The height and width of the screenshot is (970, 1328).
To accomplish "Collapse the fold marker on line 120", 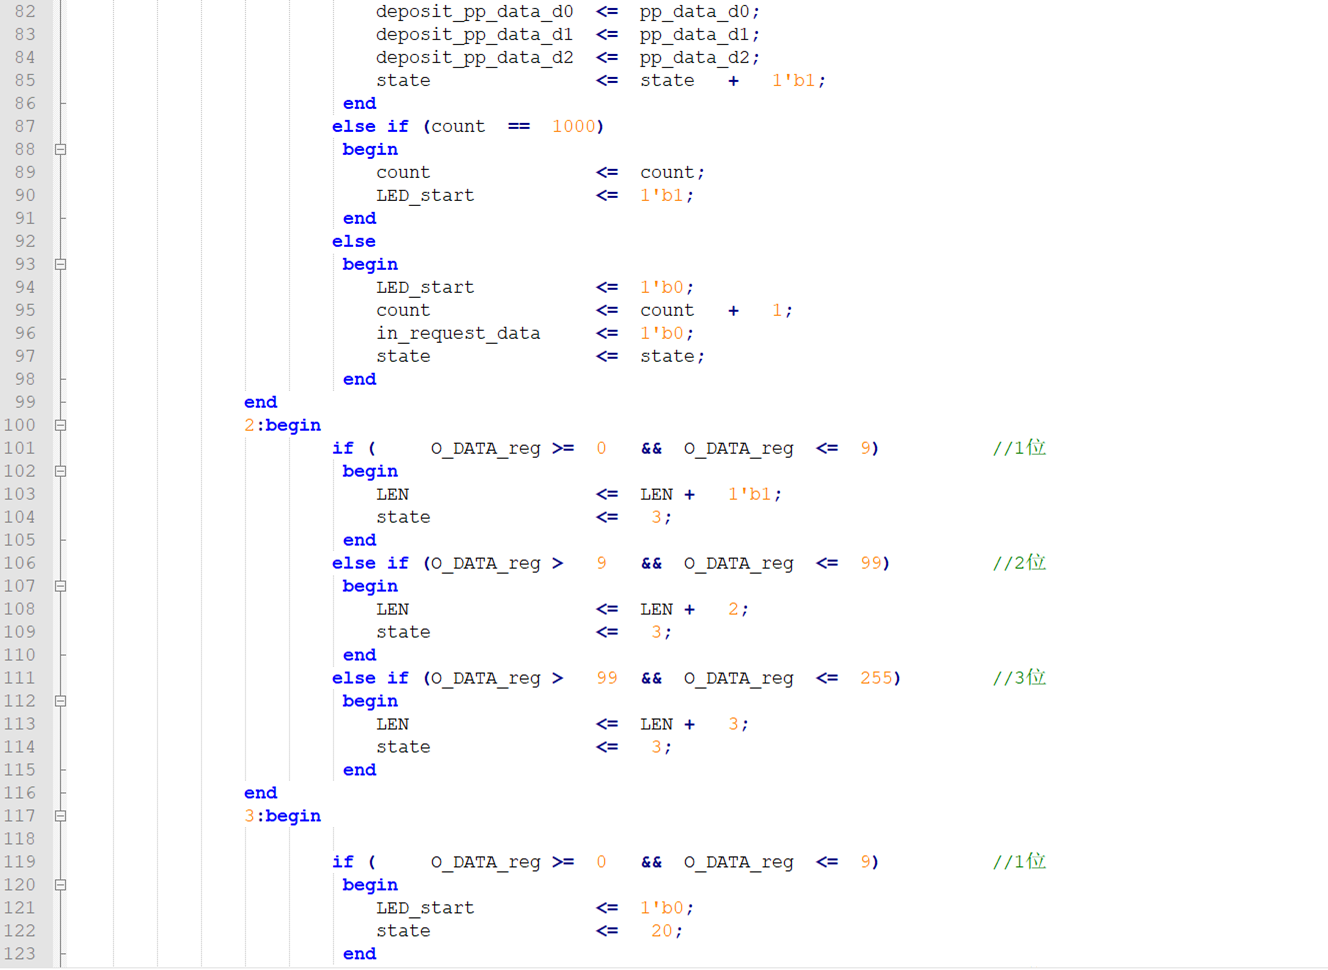I will pyautogui.click(x=60, y=885).
